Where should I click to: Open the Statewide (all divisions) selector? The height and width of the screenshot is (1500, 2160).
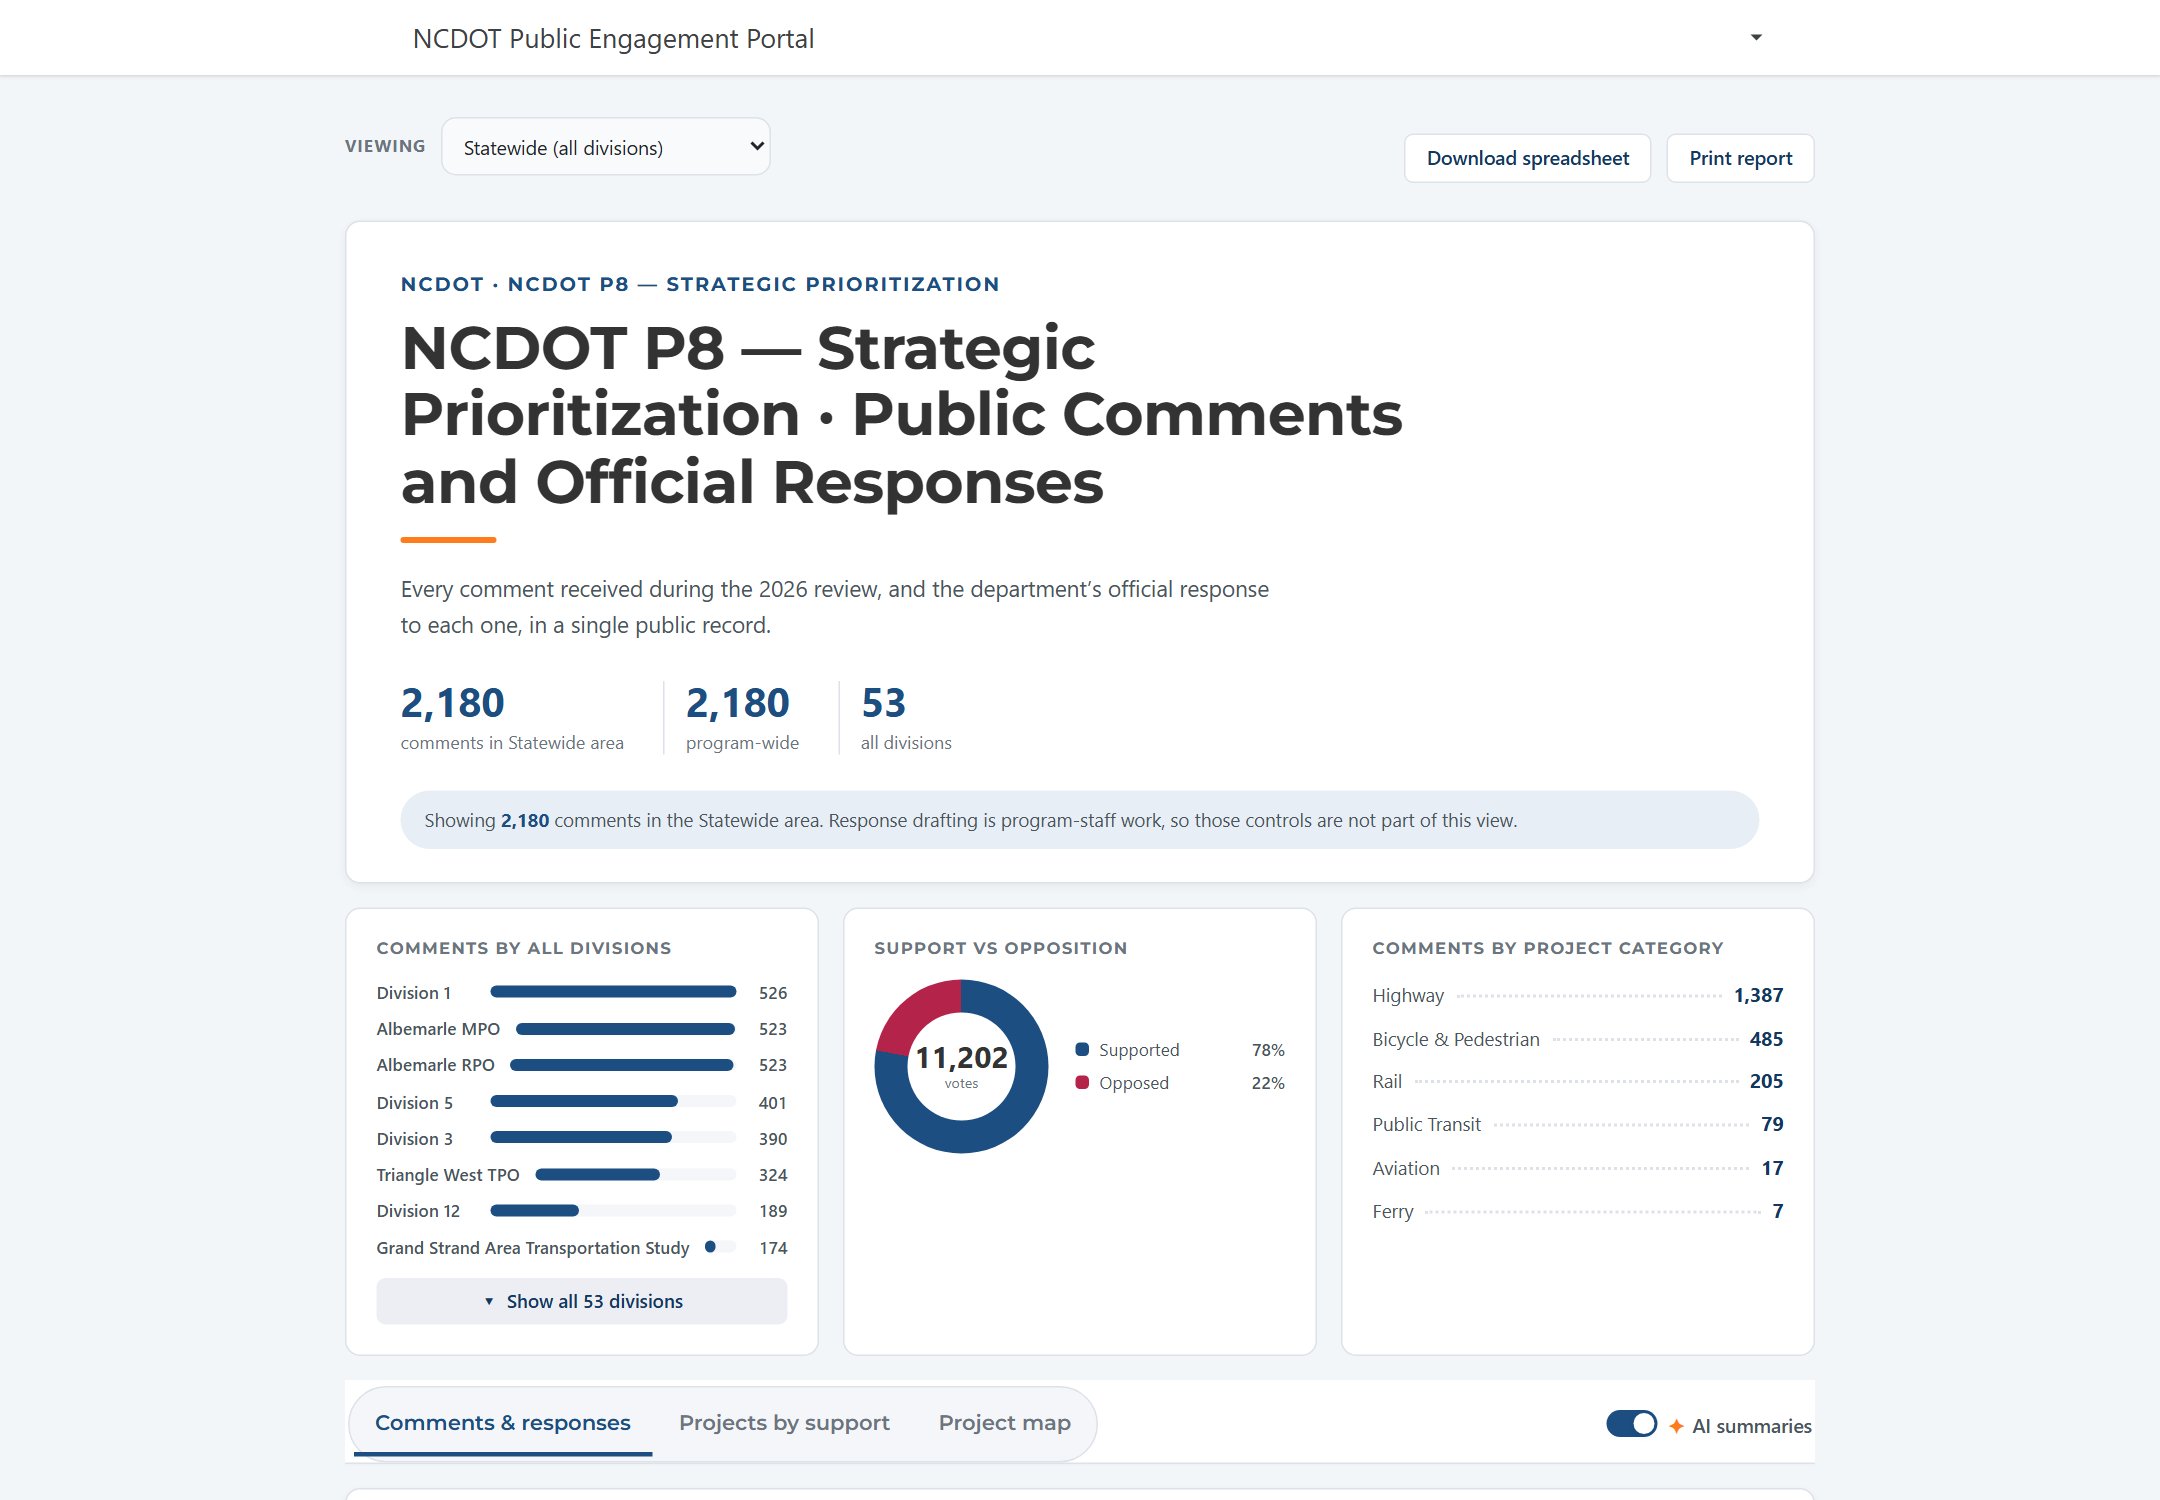[x=606, y=147]
